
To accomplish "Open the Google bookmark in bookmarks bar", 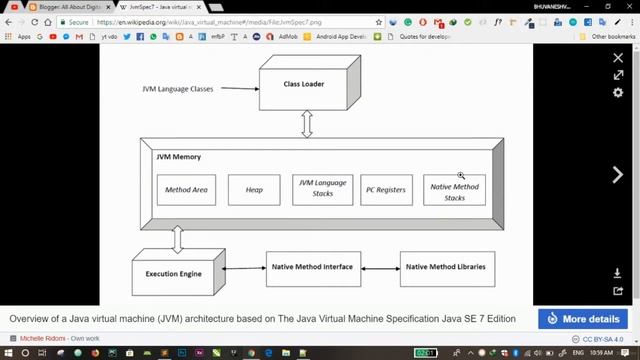I will click(40, 37).
